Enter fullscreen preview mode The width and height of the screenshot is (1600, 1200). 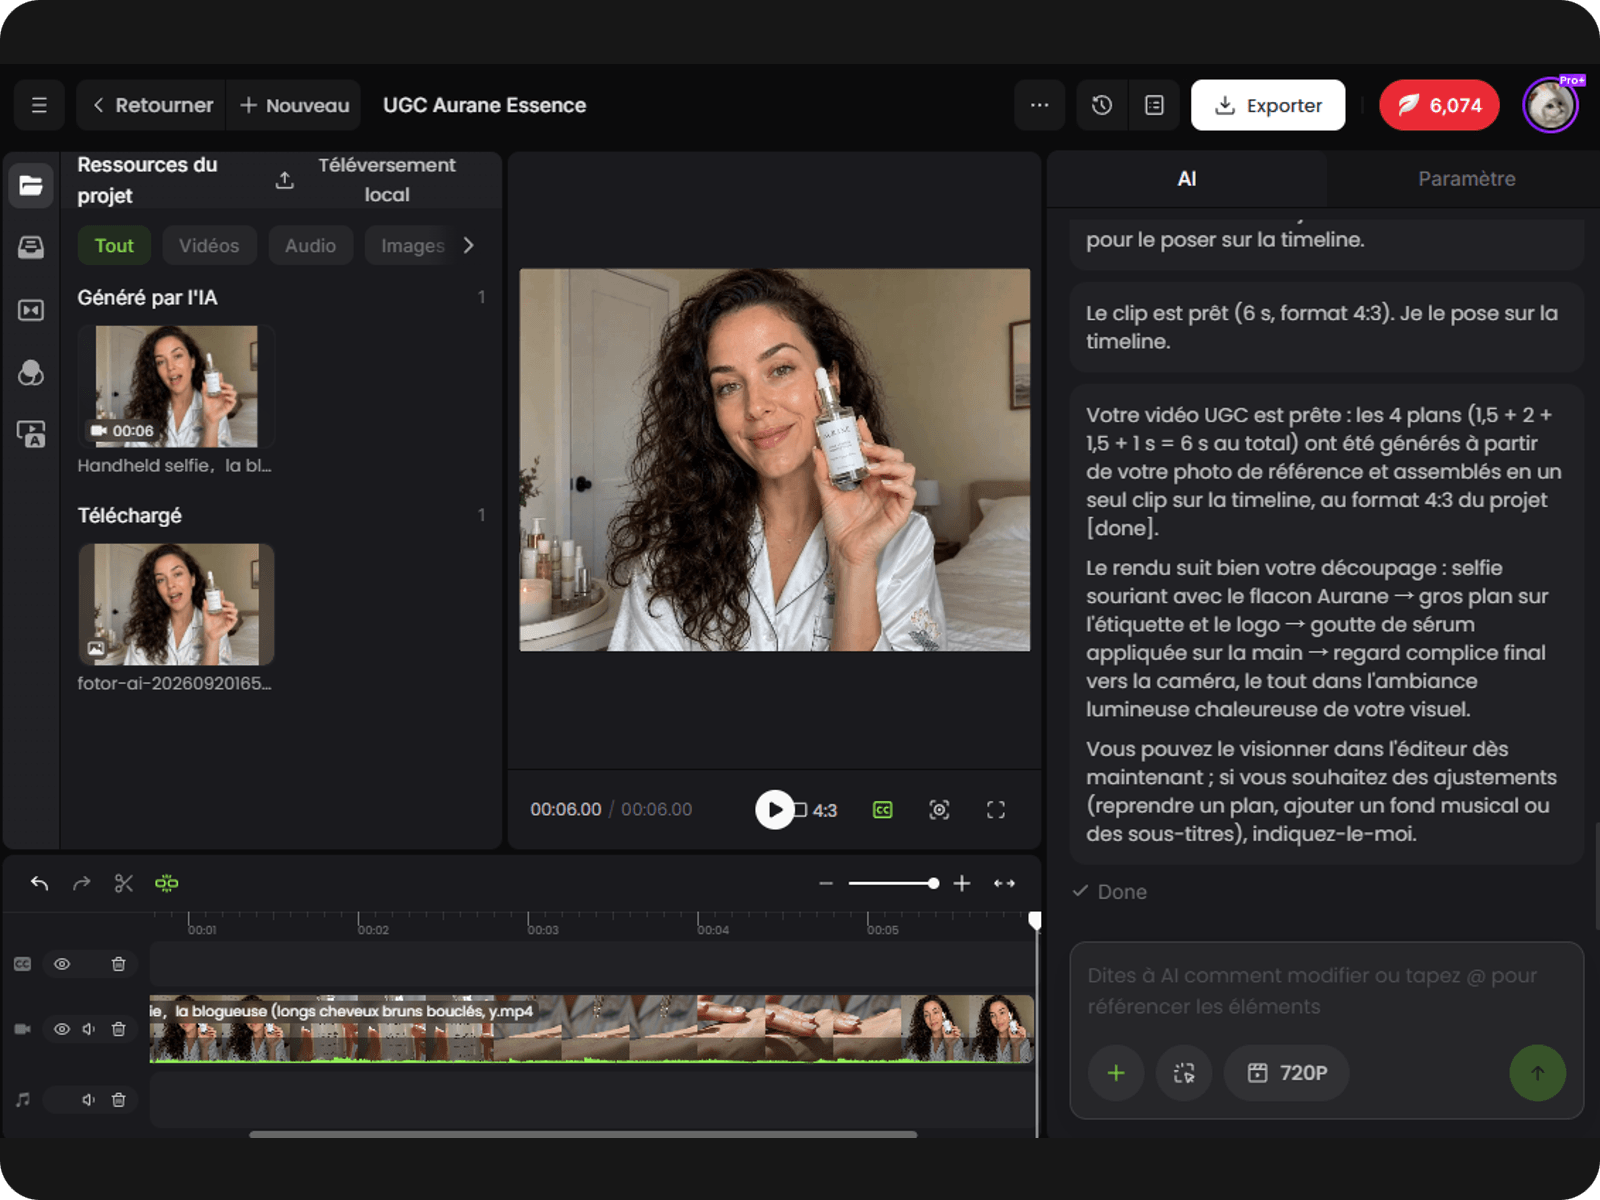pyautogui.click(x=996, y=810)
